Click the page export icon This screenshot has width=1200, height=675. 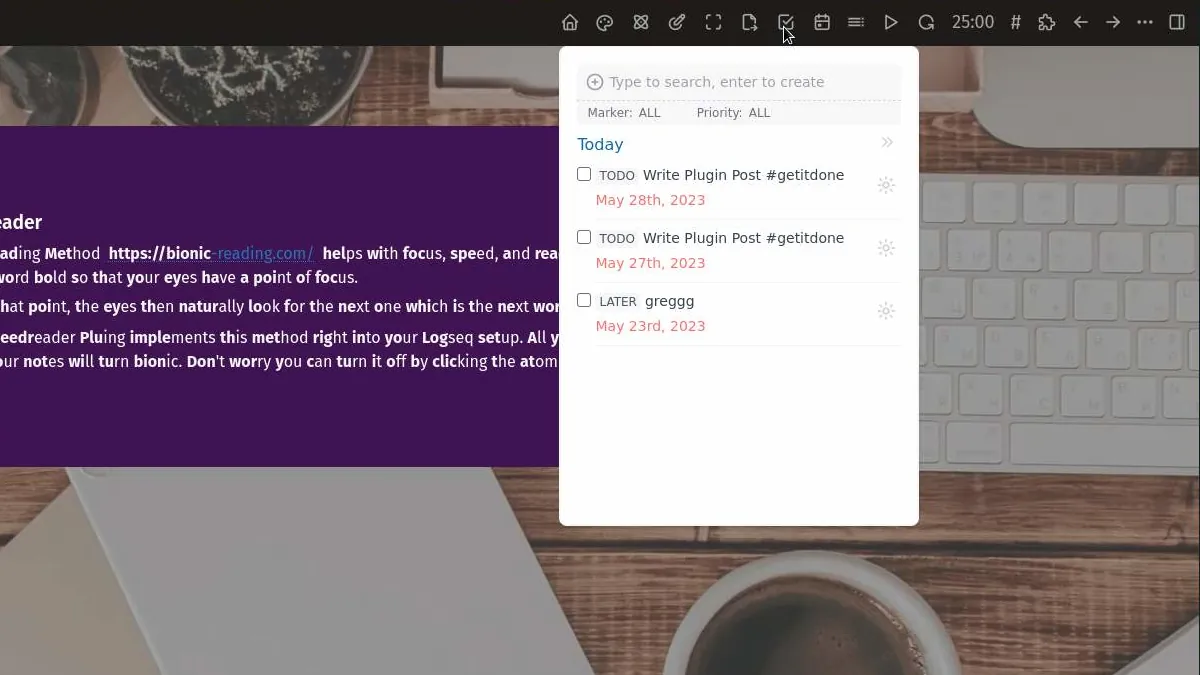tap(749, 22)
